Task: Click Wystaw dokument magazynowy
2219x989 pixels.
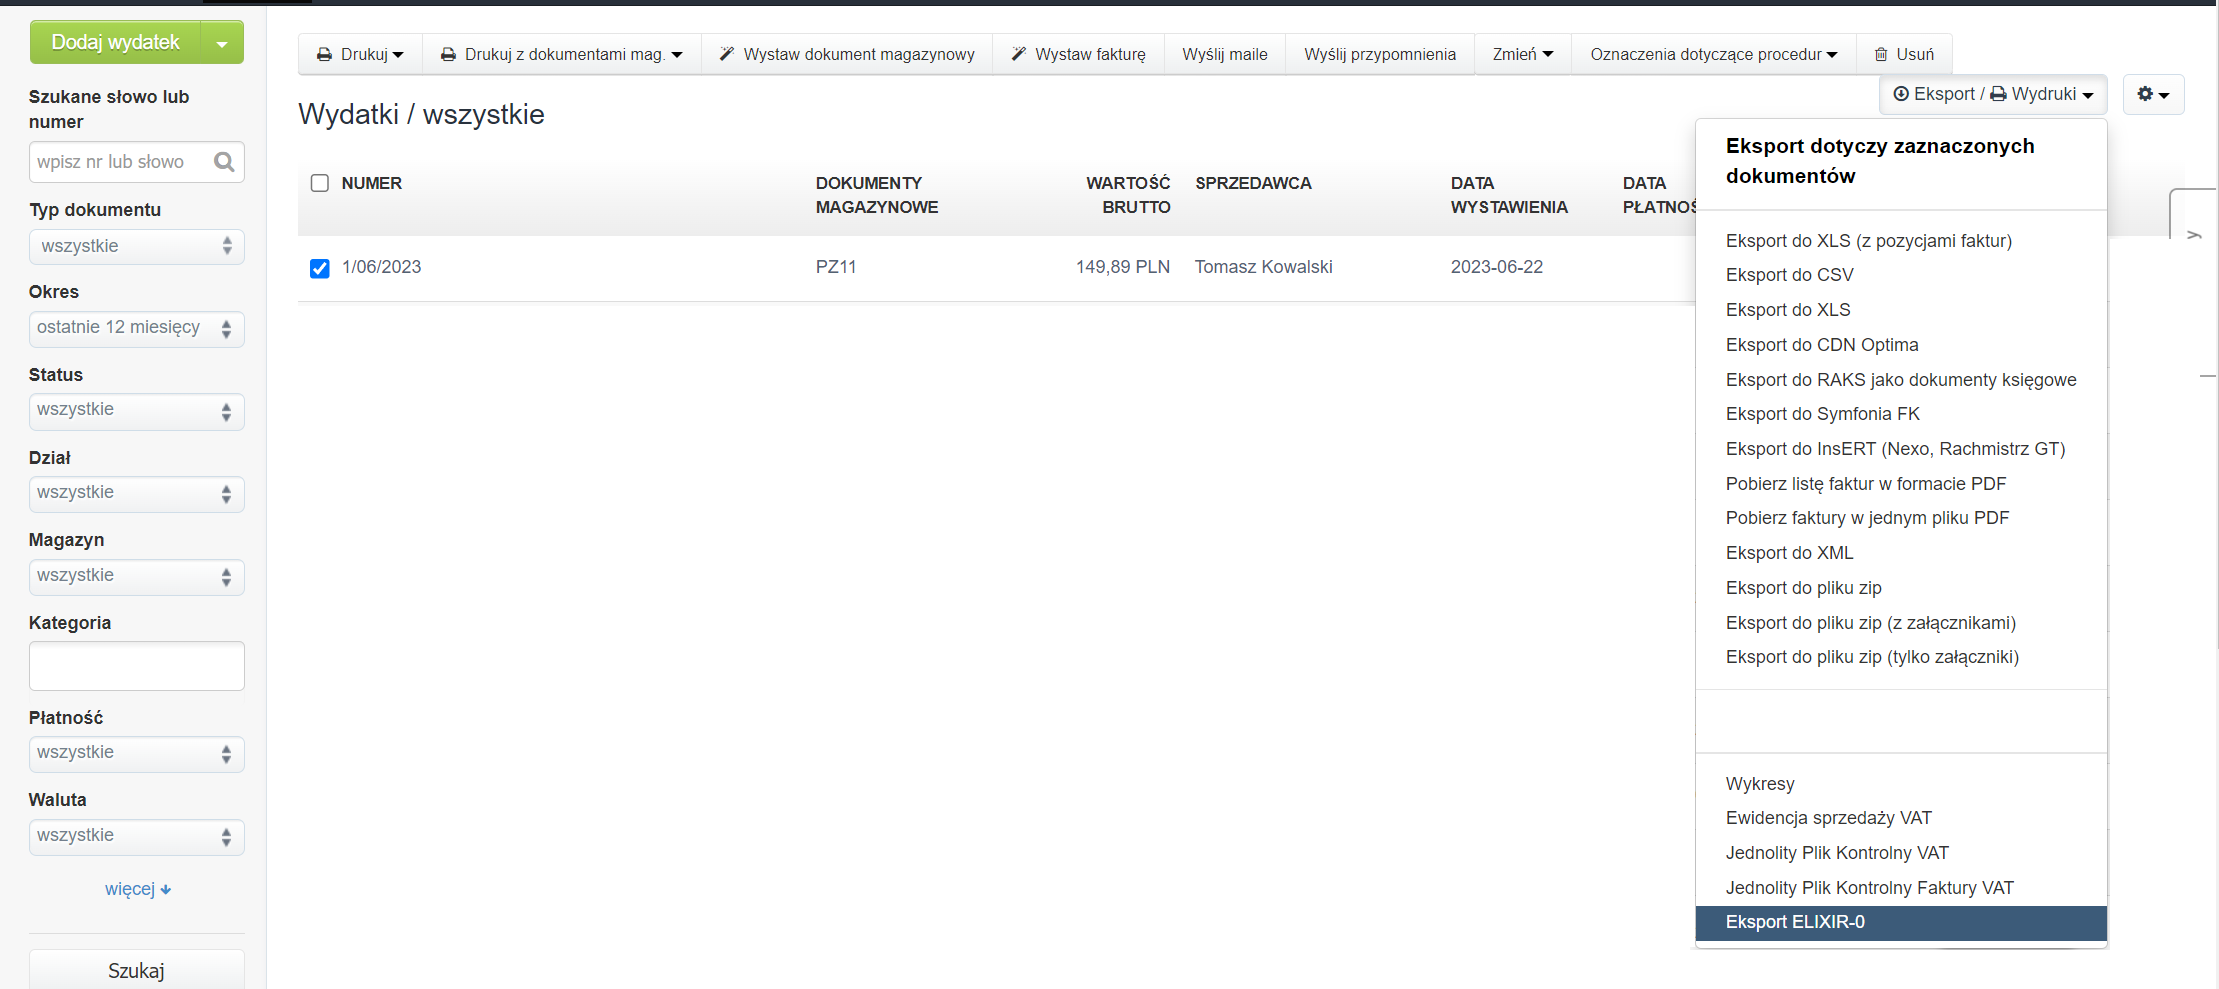Action: click(x=847, y=54)
